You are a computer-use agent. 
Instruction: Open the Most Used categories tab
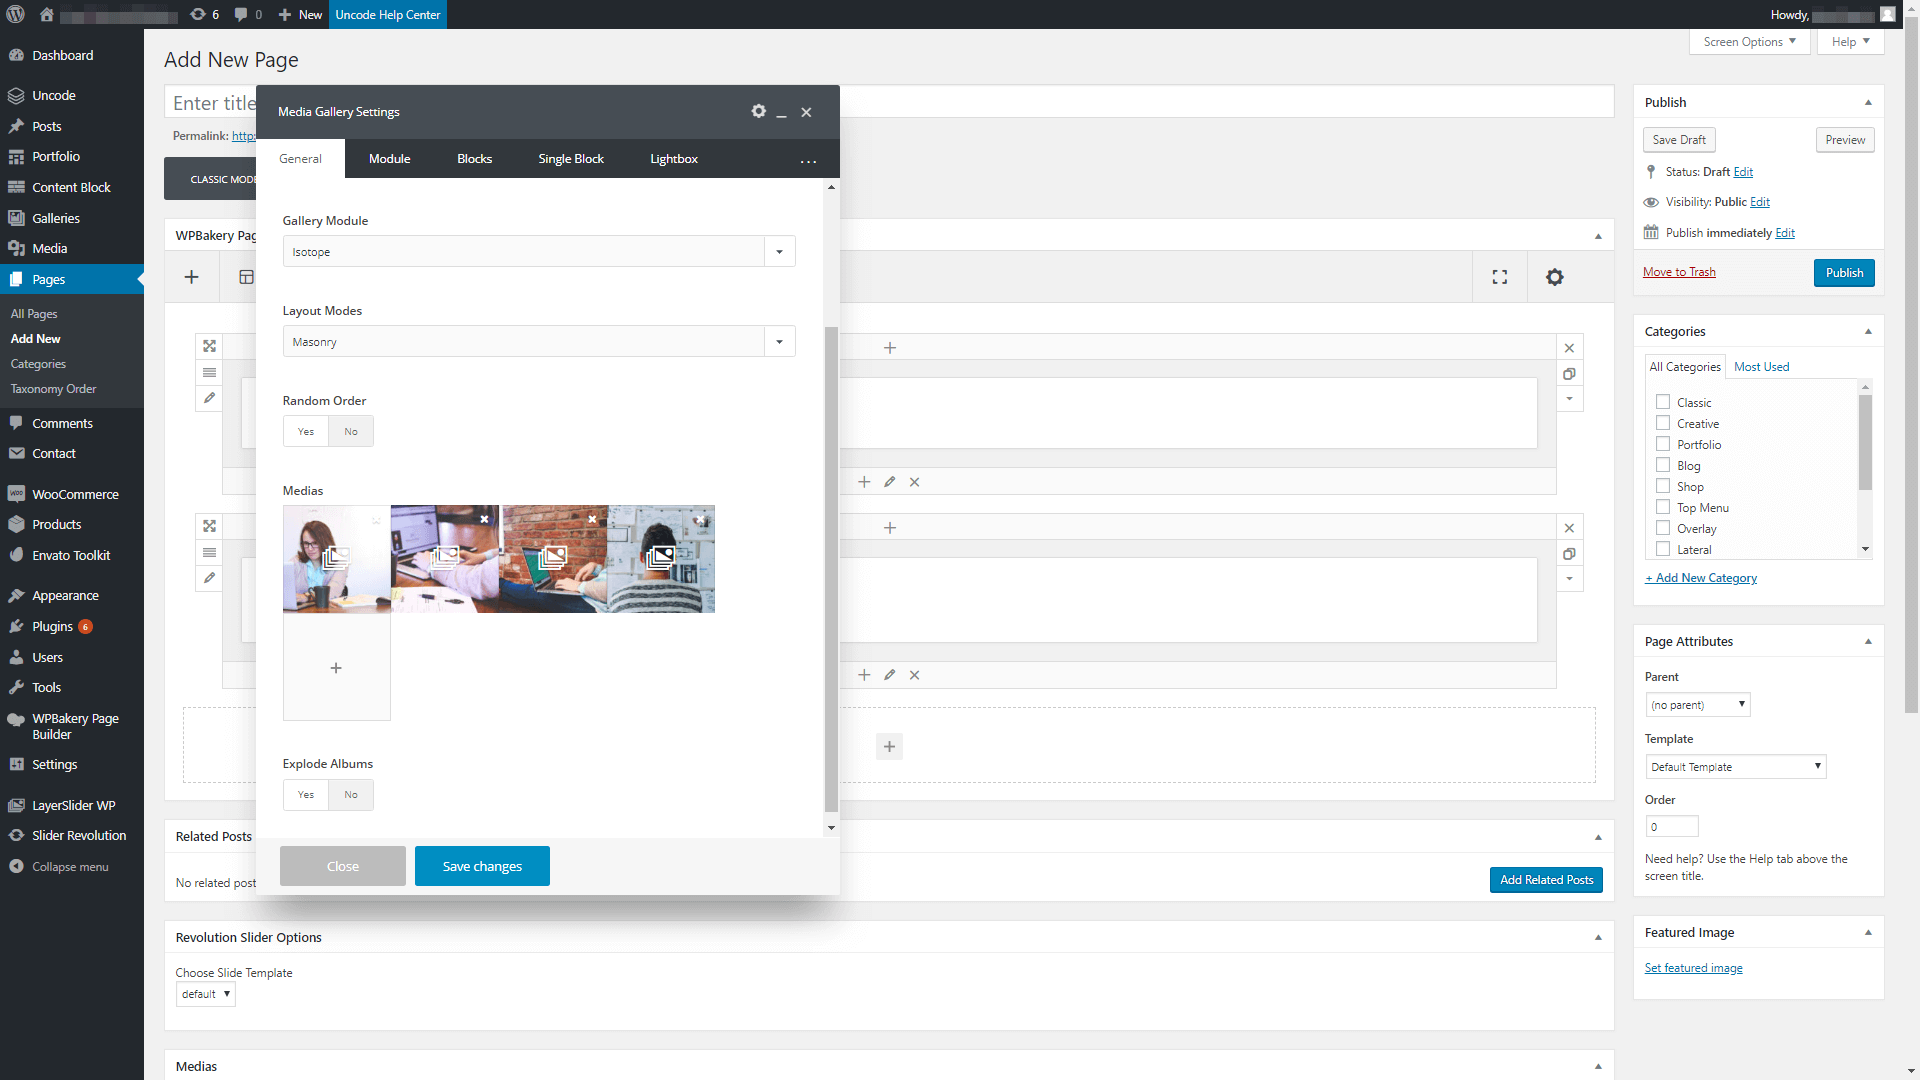pyautogui.click(x=1762, y=367)
